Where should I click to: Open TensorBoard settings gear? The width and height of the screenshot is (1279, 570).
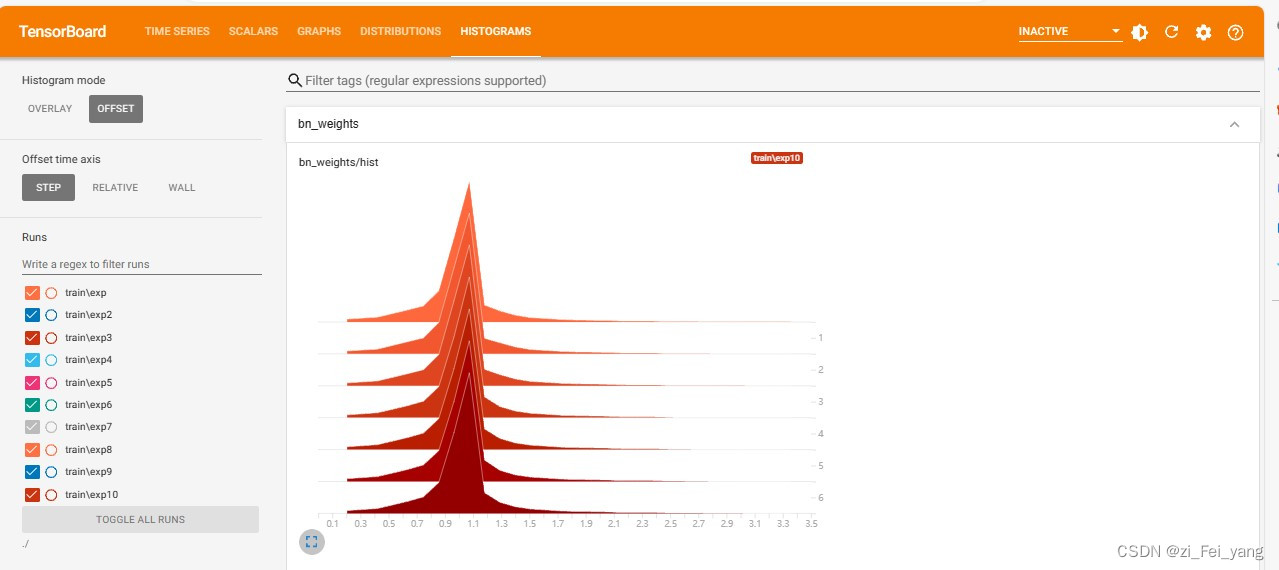point(1204,32)
